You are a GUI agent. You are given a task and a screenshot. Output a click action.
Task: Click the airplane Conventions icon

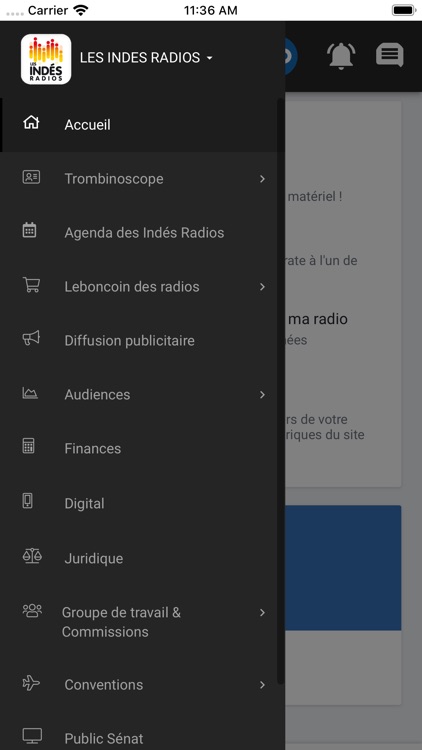tap(31, 683)
